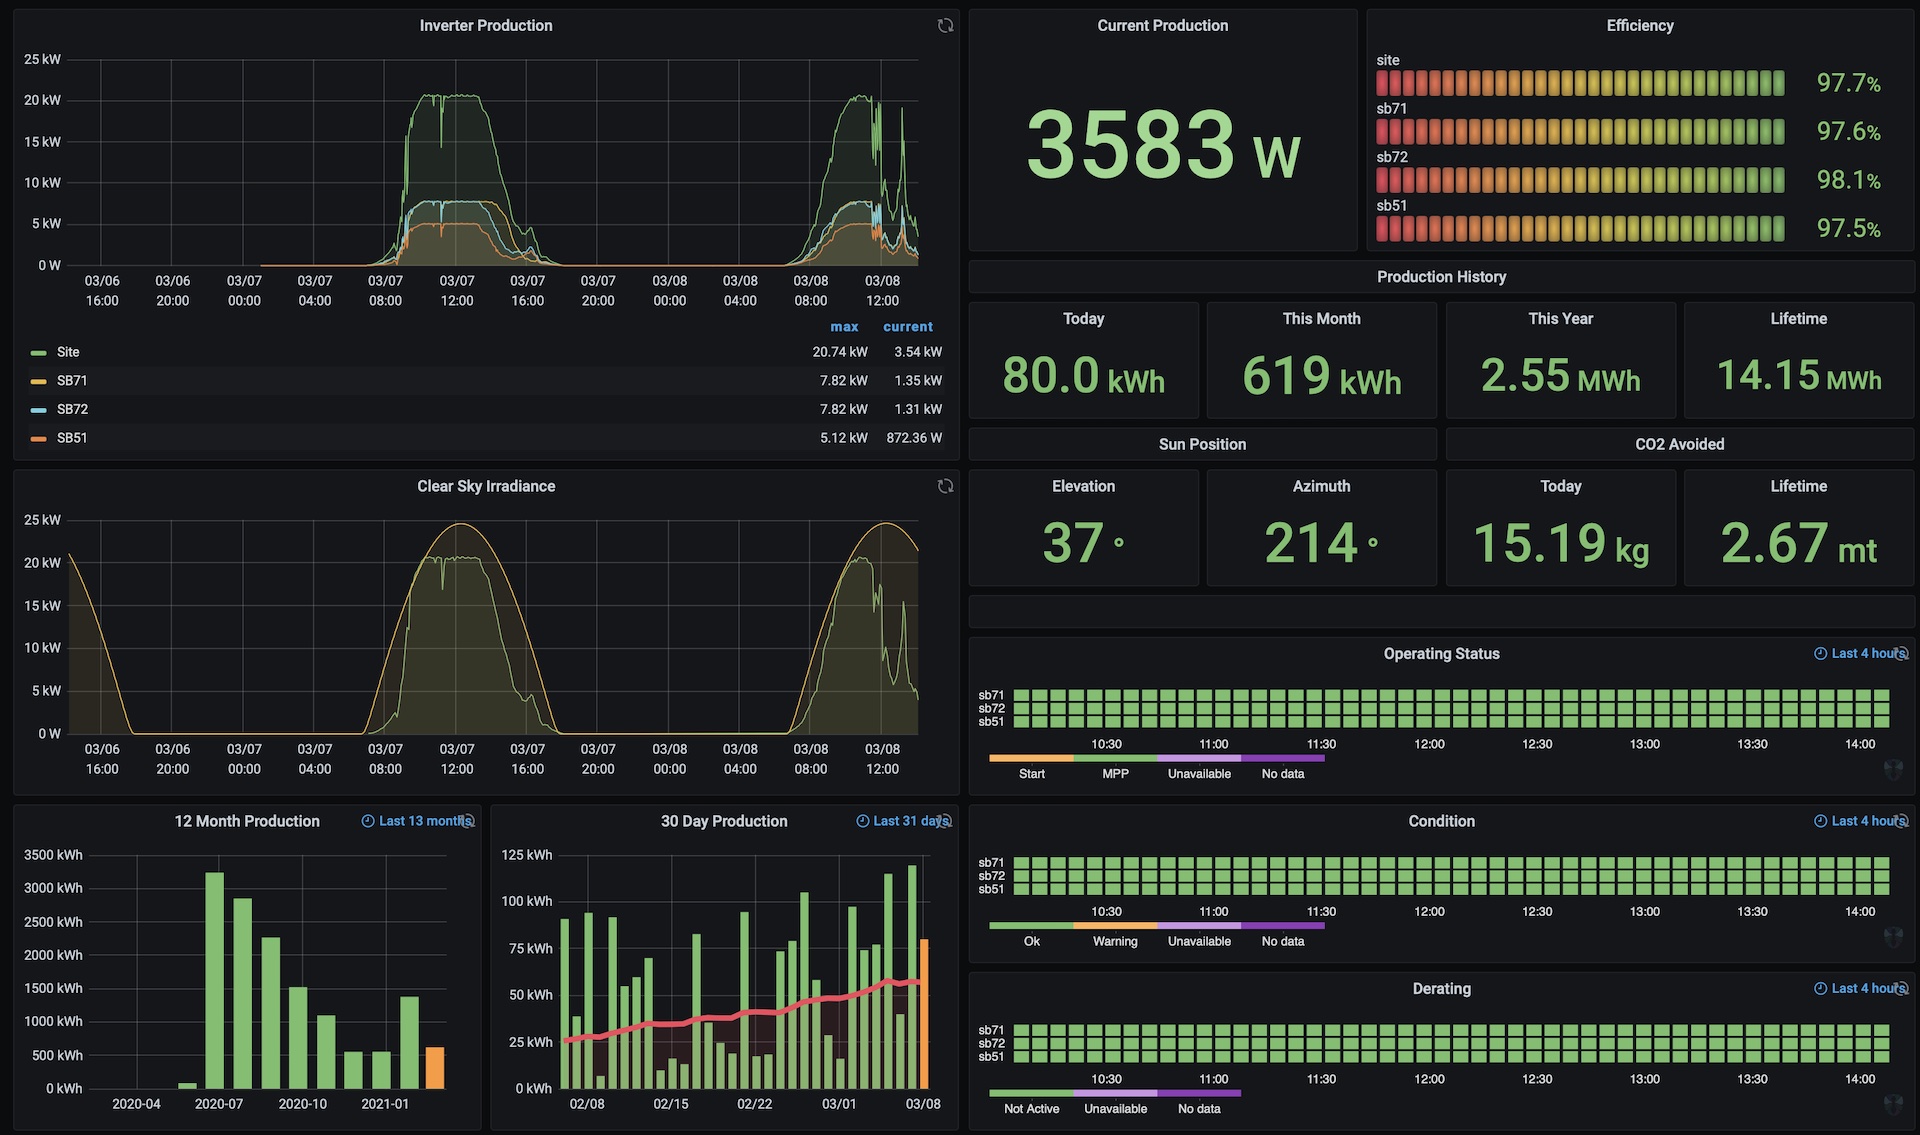Click the Production History row title

pyautogui.click(x=1441, y=277)
